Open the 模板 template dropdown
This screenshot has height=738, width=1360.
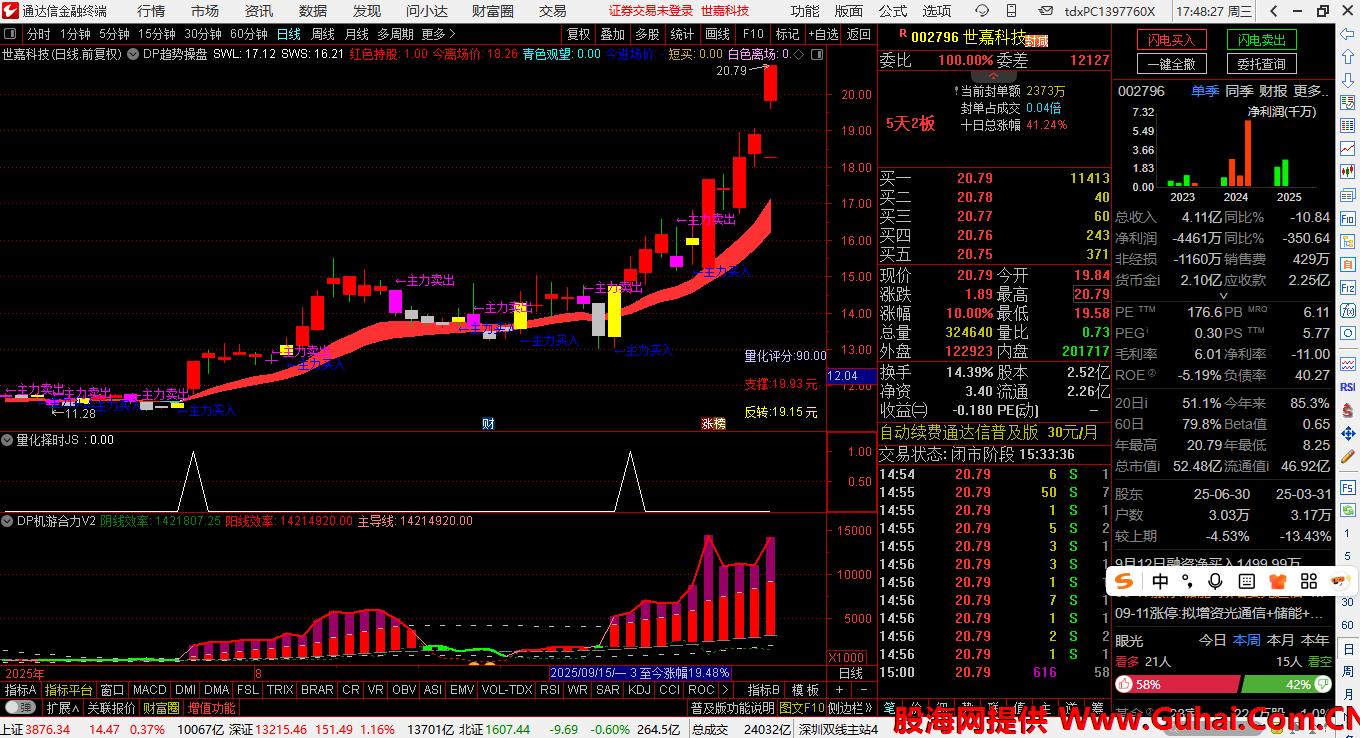click(x=805, y=690)
